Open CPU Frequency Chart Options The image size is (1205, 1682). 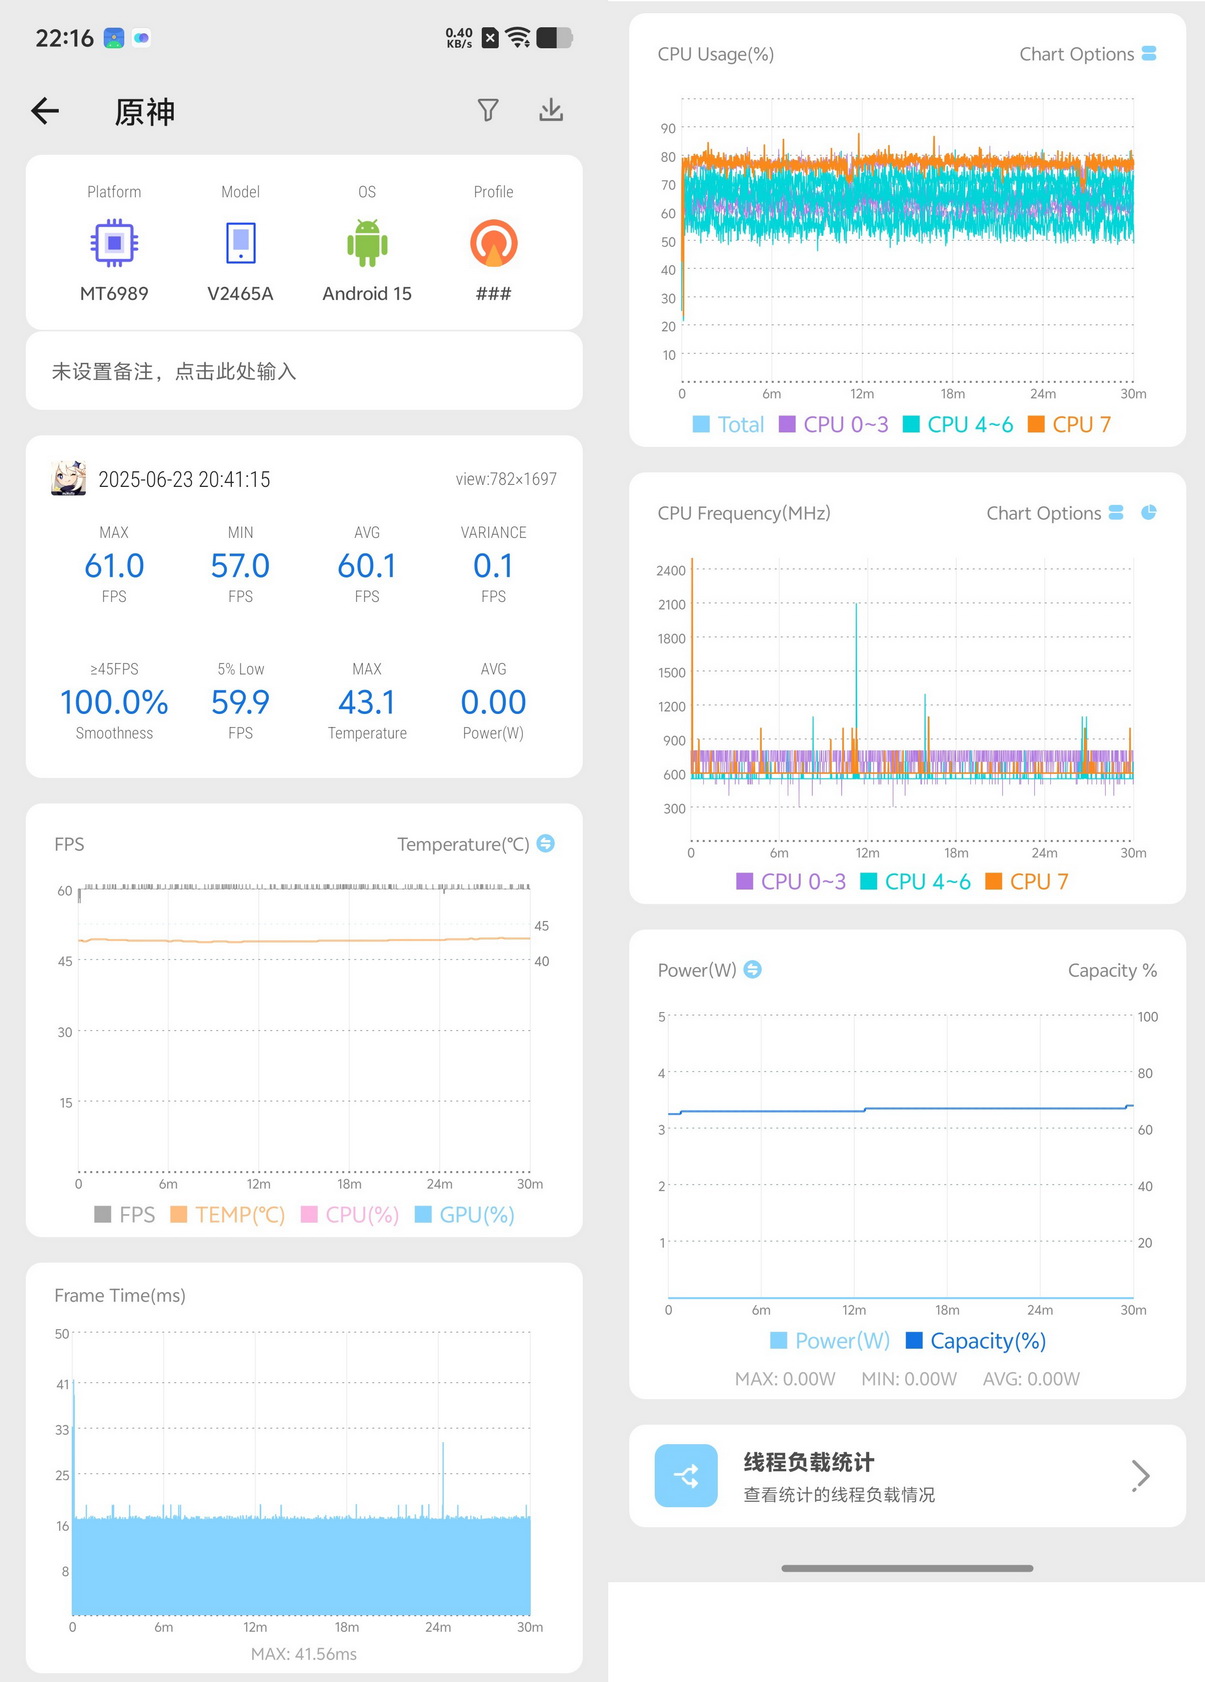[1055, 513]
